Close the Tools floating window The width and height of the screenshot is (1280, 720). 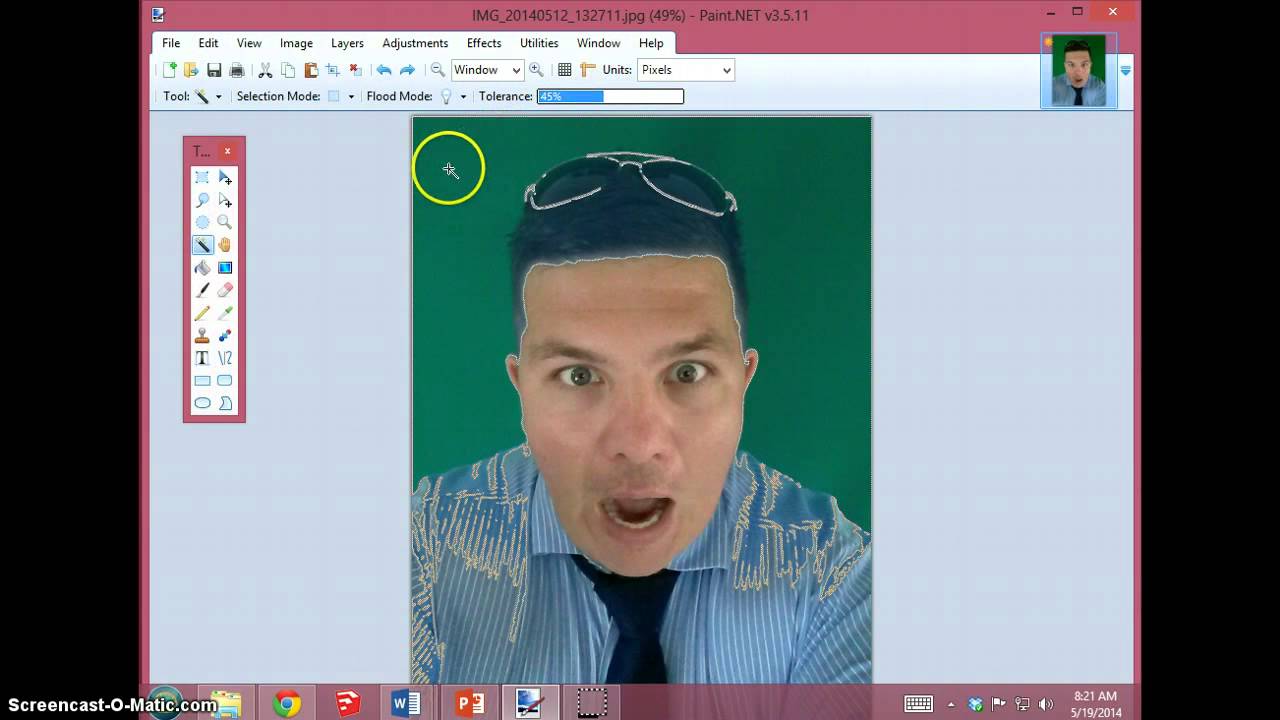pyautogui.click(x=227, y=151)
